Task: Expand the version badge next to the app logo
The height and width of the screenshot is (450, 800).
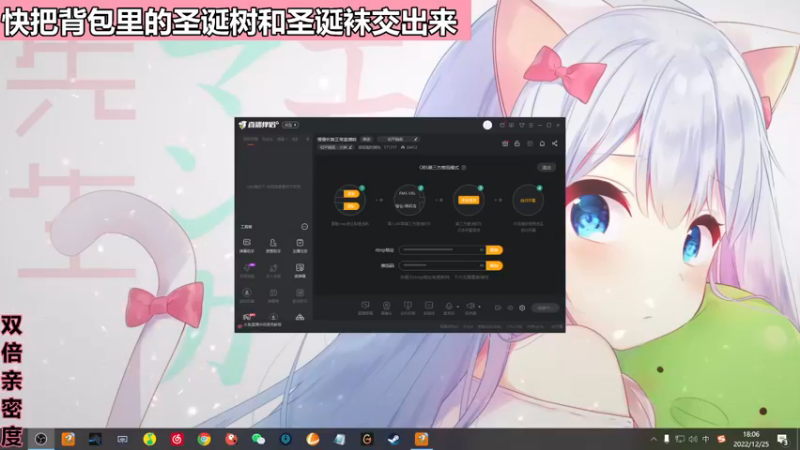Action: pyautogui.click(x=290, y=125)
